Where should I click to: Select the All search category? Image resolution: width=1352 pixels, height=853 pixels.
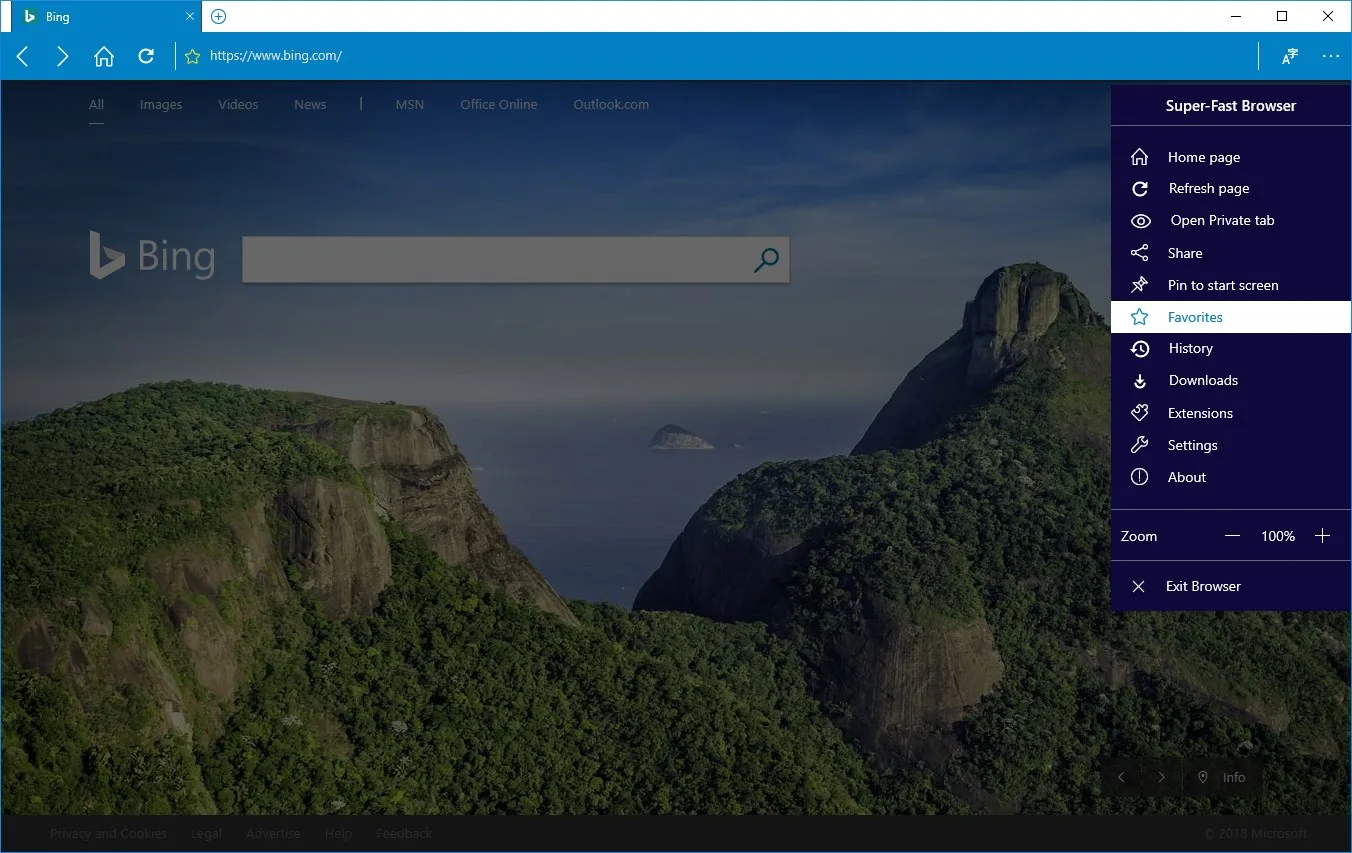[x=96, y=104]
